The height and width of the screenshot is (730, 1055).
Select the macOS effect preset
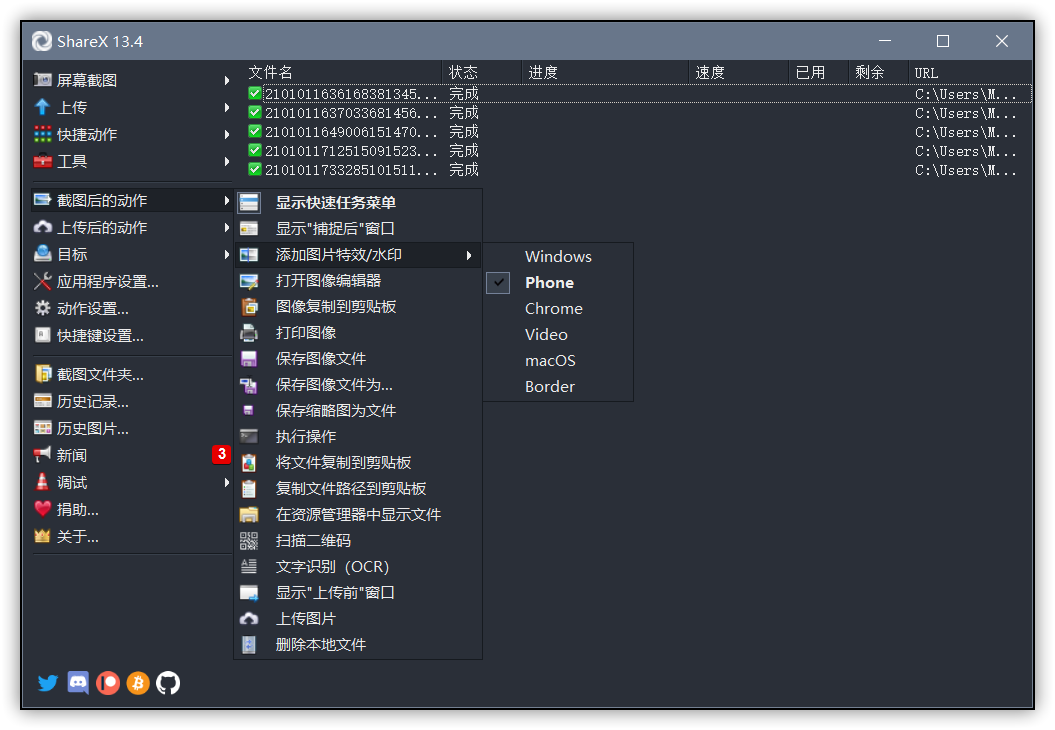[x=558, y=361]
